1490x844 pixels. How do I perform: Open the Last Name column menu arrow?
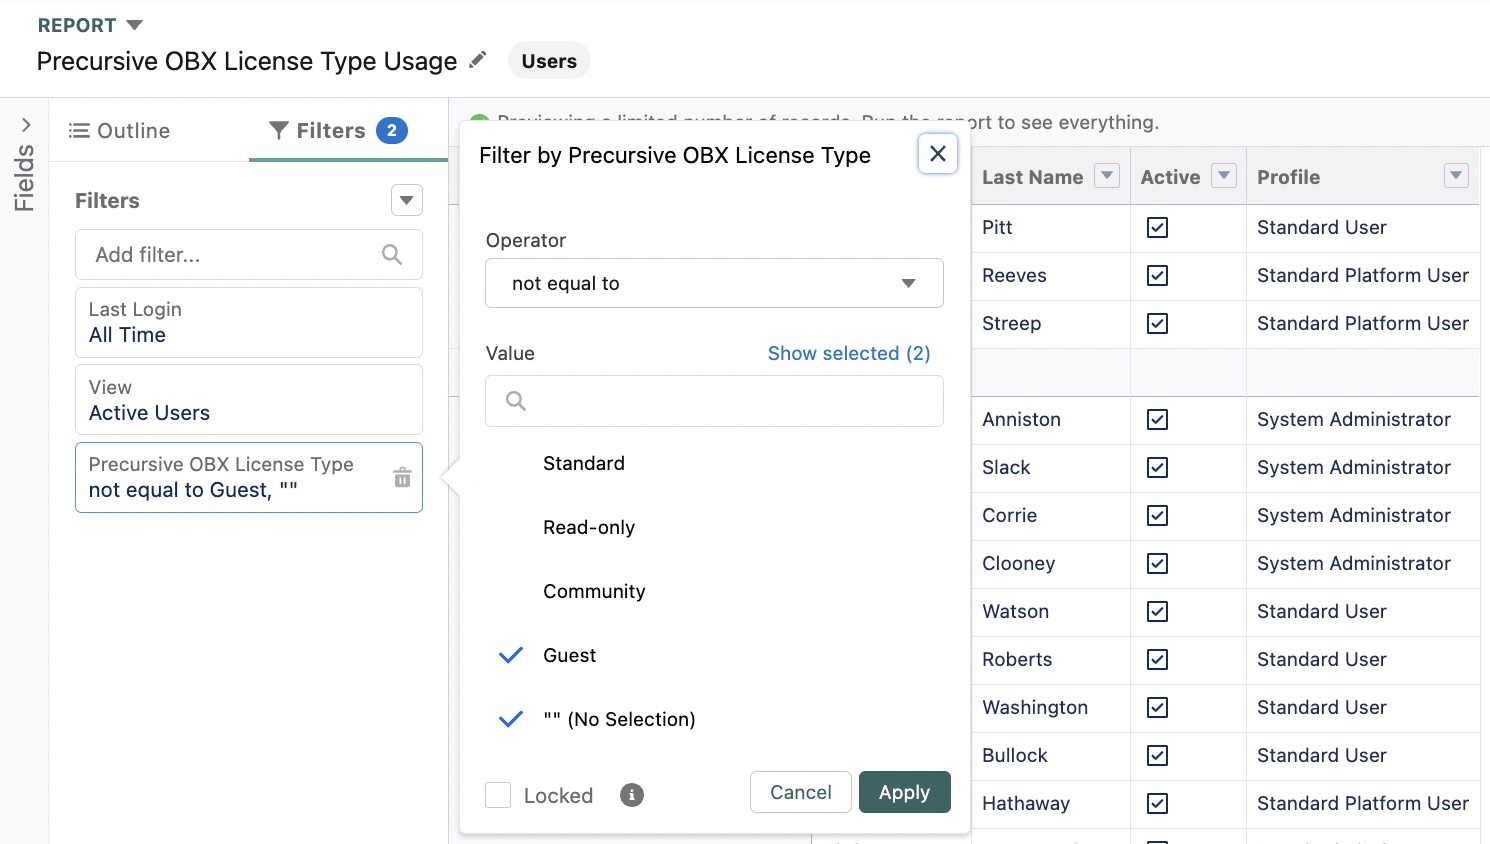pos(1107,176)
